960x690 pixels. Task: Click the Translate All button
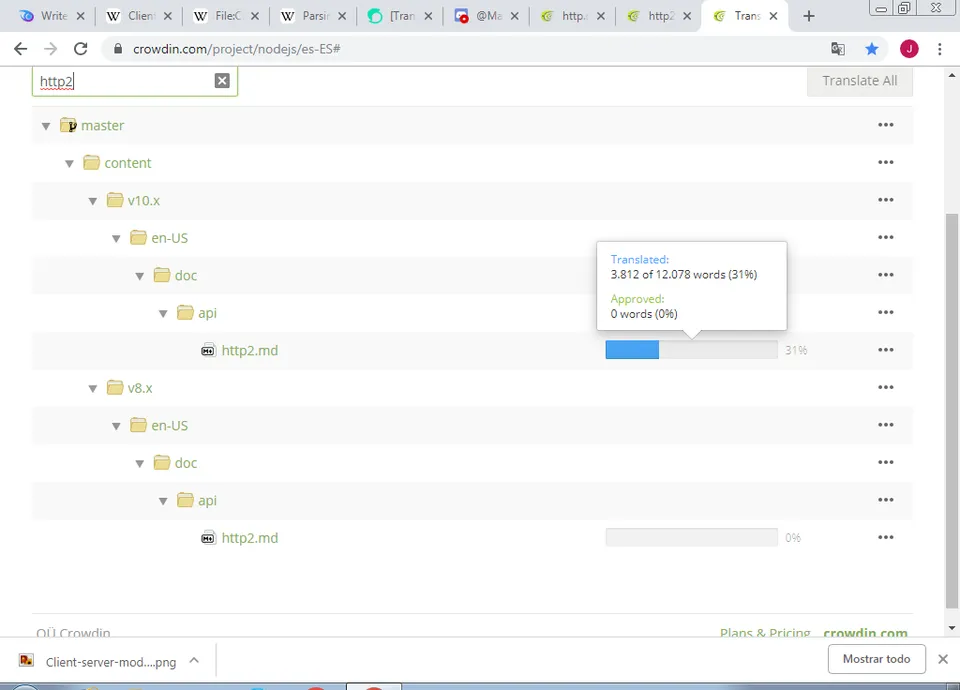pos(860,81)
